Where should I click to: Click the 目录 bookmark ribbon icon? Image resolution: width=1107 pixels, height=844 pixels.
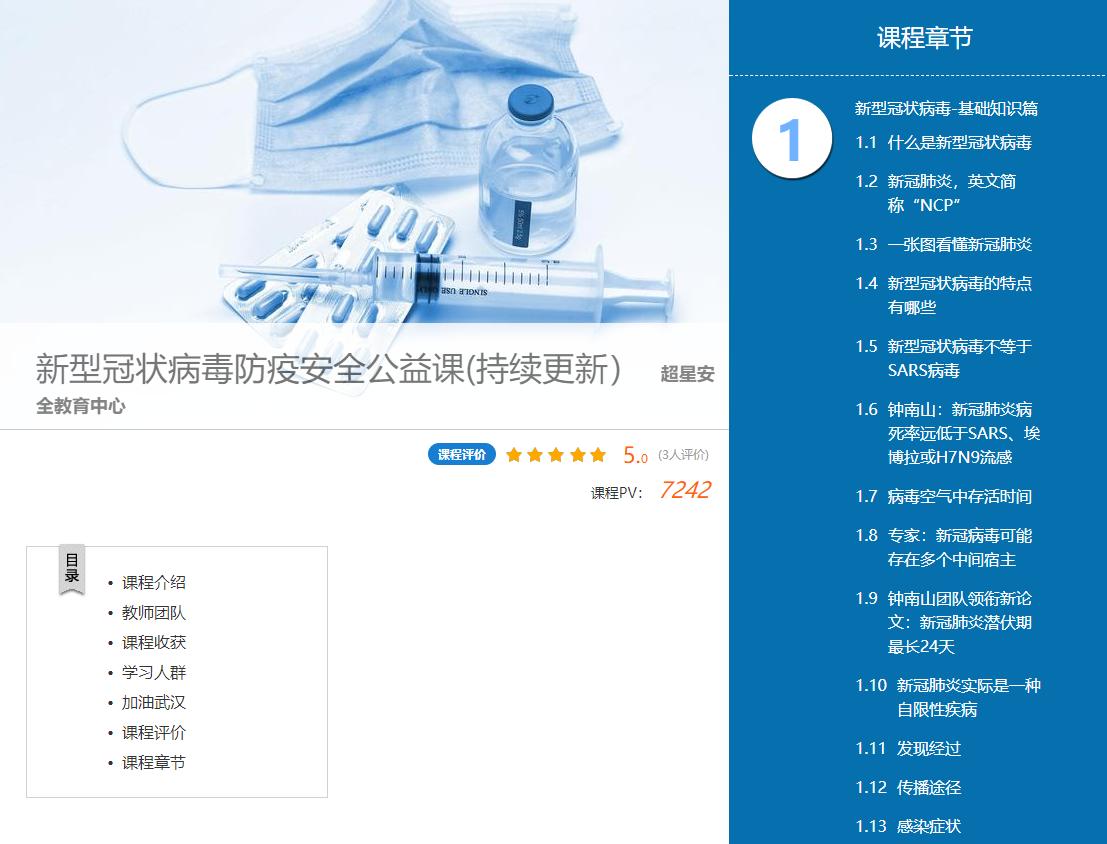[72, 570]
